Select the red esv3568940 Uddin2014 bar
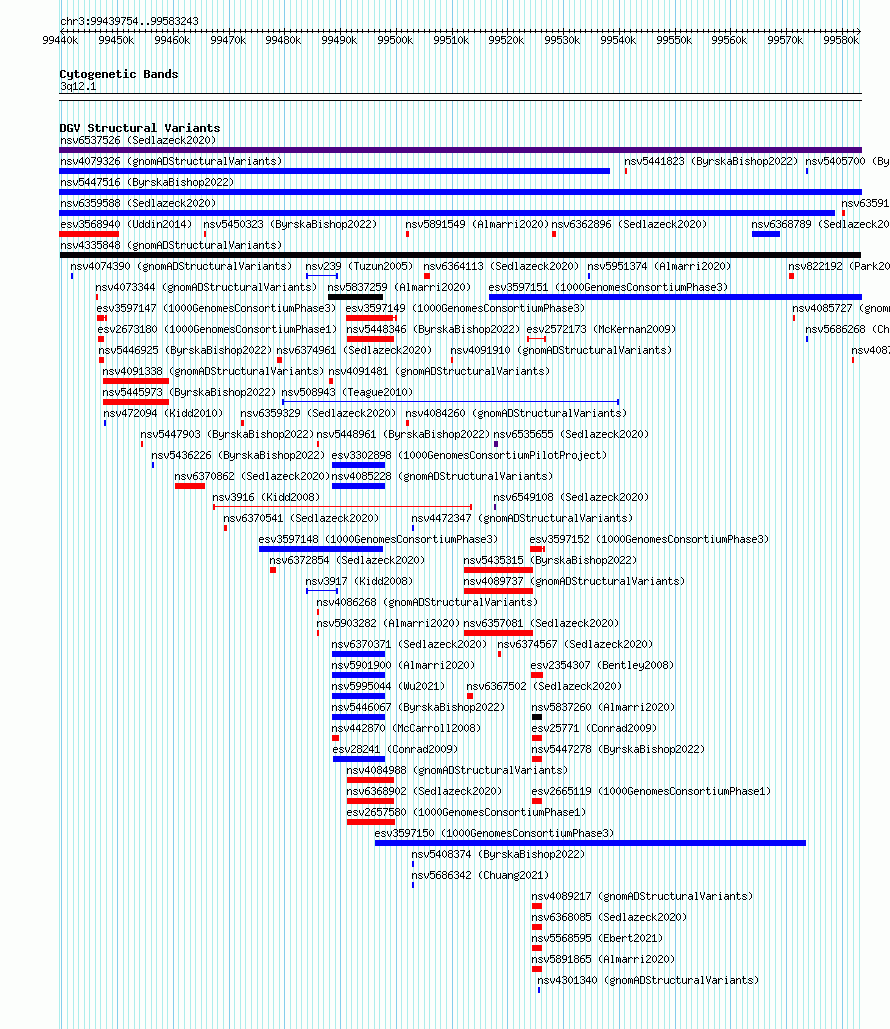Viewport: 890px width, 1029px height. point(89,234)
